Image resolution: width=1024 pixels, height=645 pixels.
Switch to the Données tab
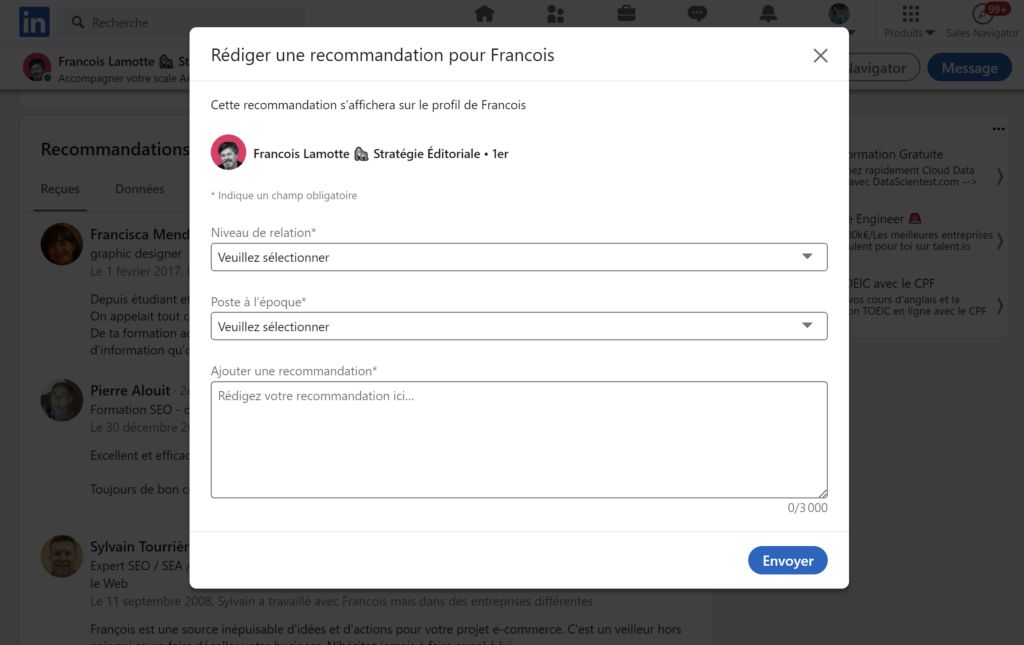(140, 189)
